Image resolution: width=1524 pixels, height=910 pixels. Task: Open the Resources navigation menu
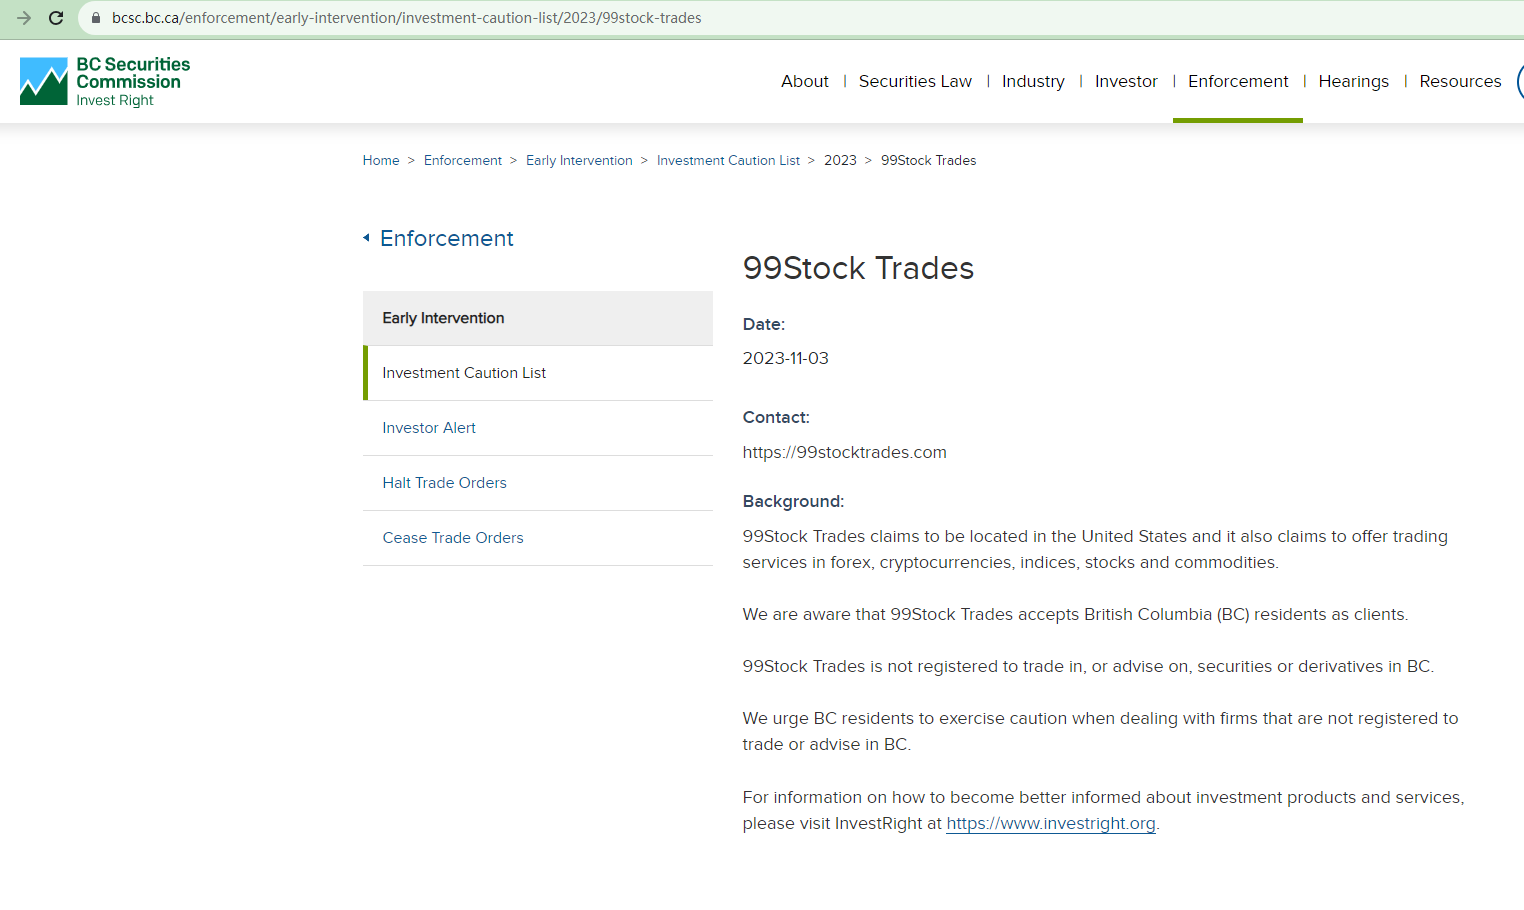coord(1459,81)
